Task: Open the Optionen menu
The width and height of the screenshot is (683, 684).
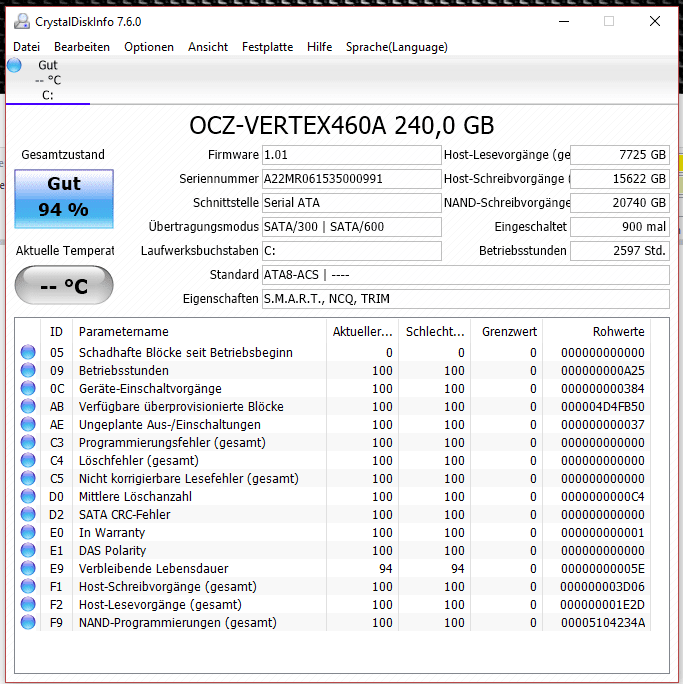Action: pos(149,47)
